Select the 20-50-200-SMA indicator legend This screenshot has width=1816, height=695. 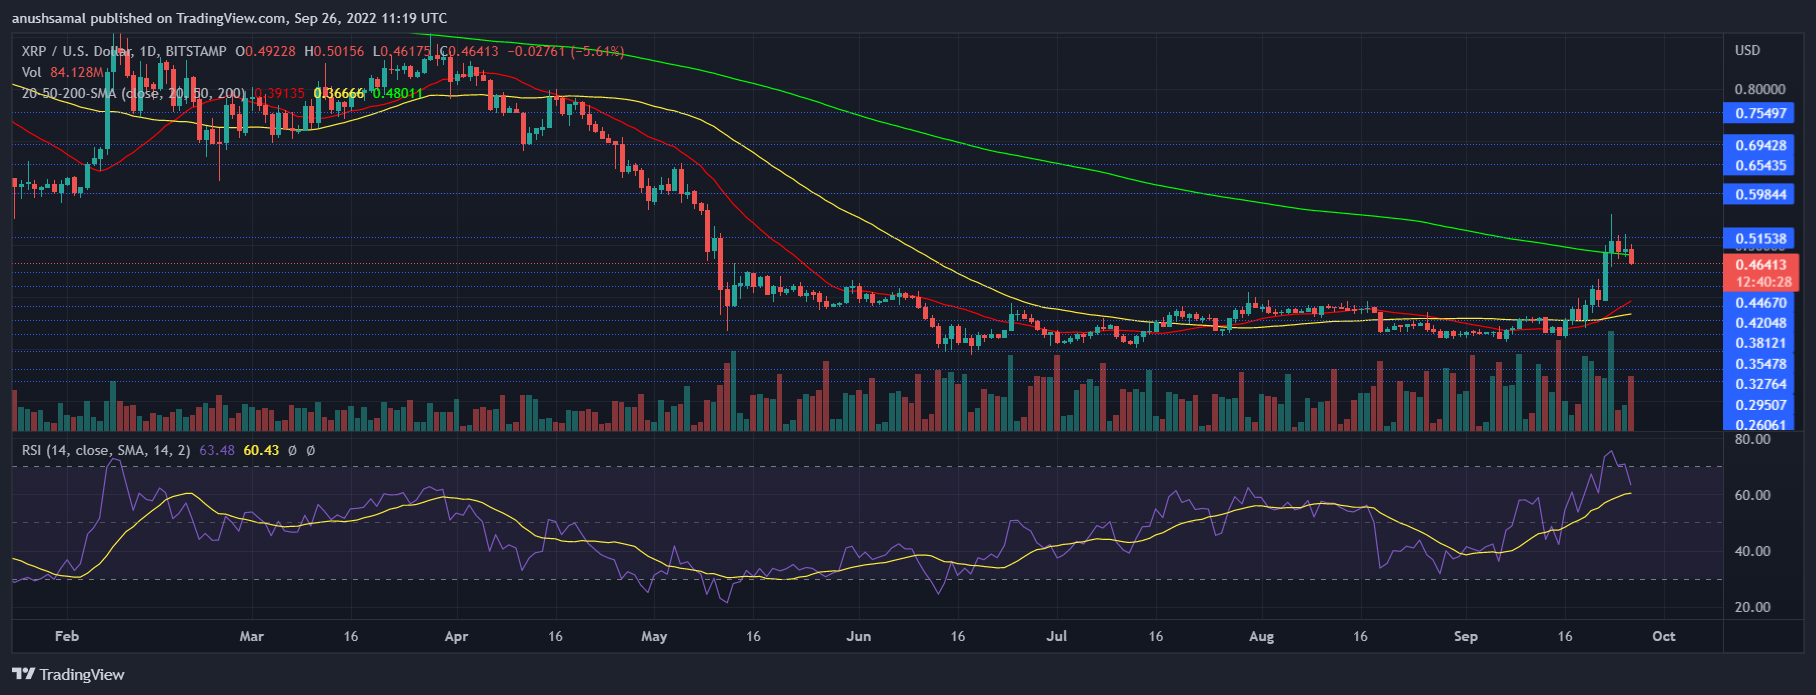tap(134, 93)
